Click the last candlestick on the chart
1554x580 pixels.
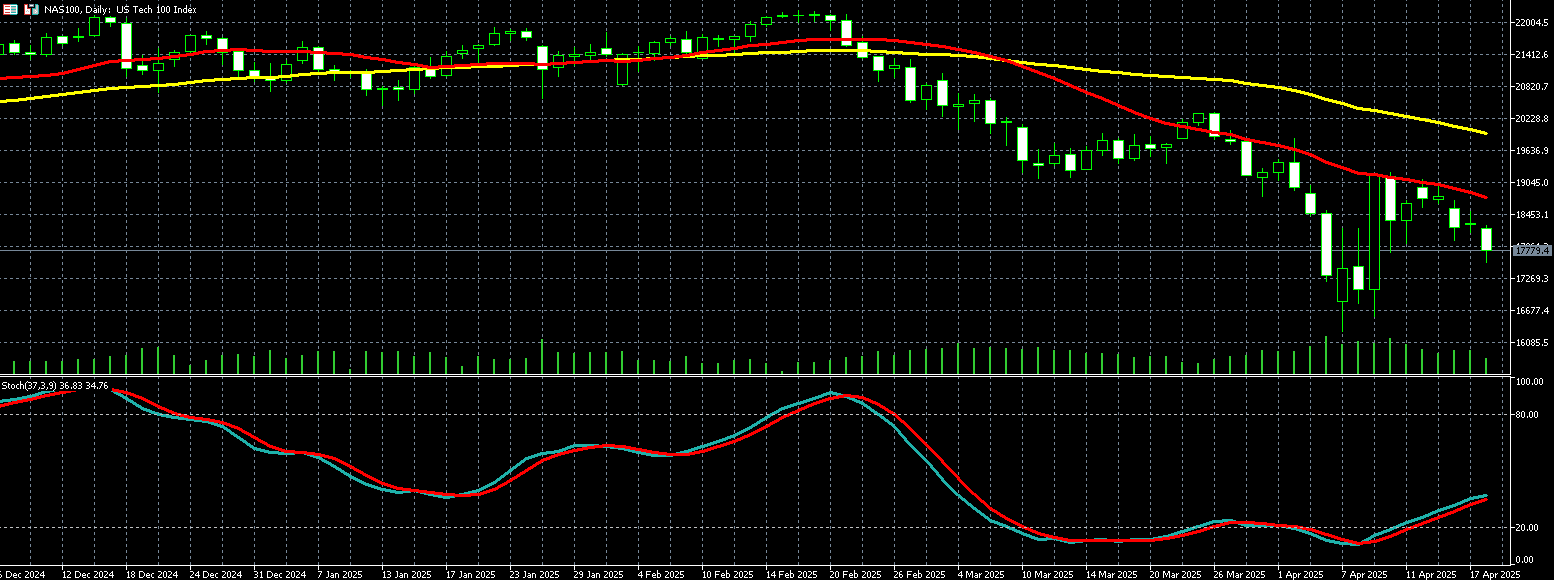[1486, 239]
